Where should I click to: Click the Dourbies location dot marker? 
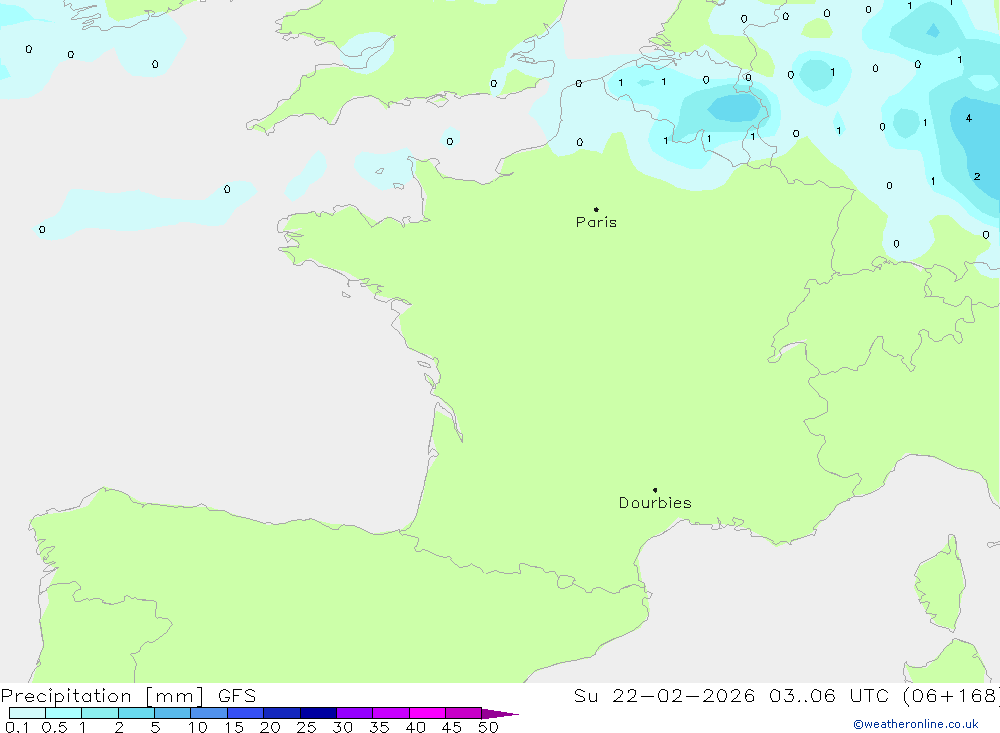click(x=655, y=490)
